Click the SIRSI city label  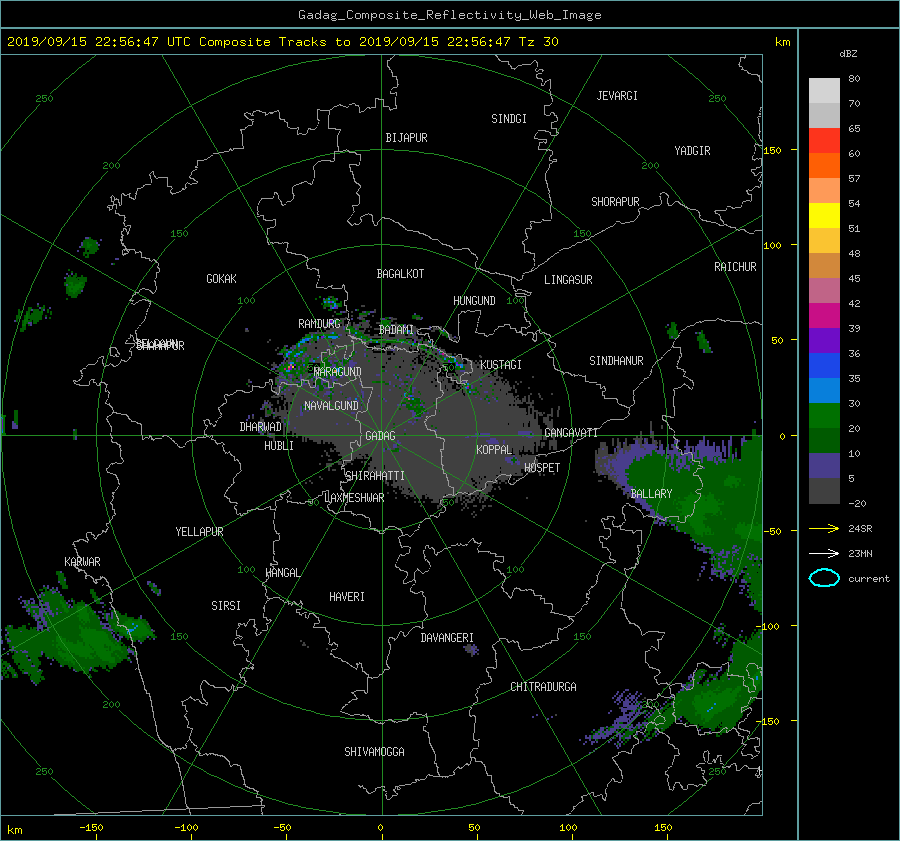(226, 606)
